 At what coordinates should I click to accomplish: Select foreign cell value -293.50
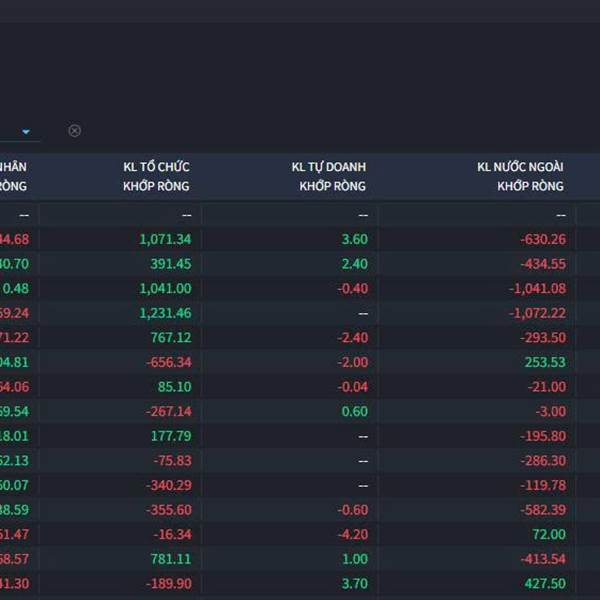tap(543, 338)
